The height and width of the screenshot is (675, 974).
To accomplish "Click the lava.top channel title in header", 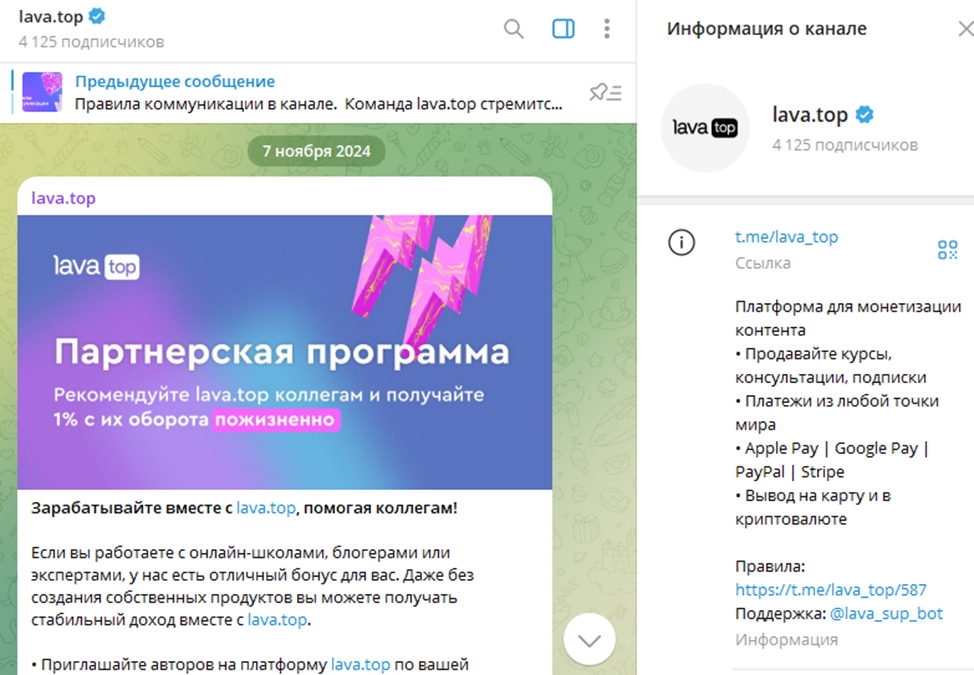I will [x=51, y=17].
